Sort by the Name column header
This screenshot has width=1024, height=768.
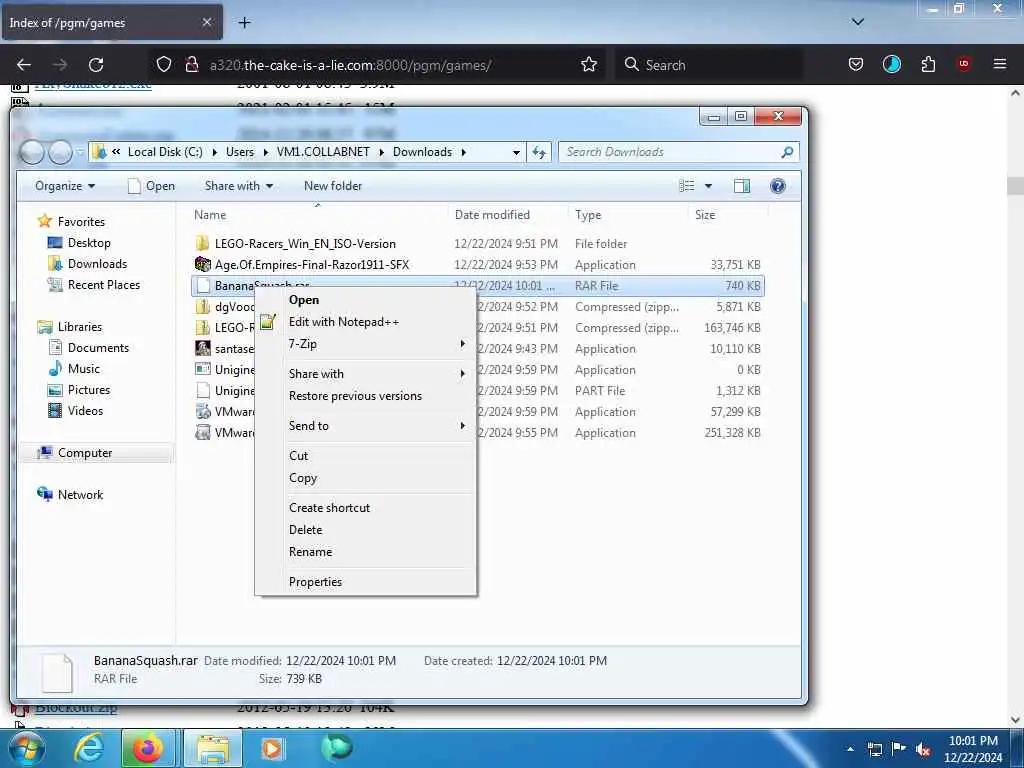(x=319, y=215)
